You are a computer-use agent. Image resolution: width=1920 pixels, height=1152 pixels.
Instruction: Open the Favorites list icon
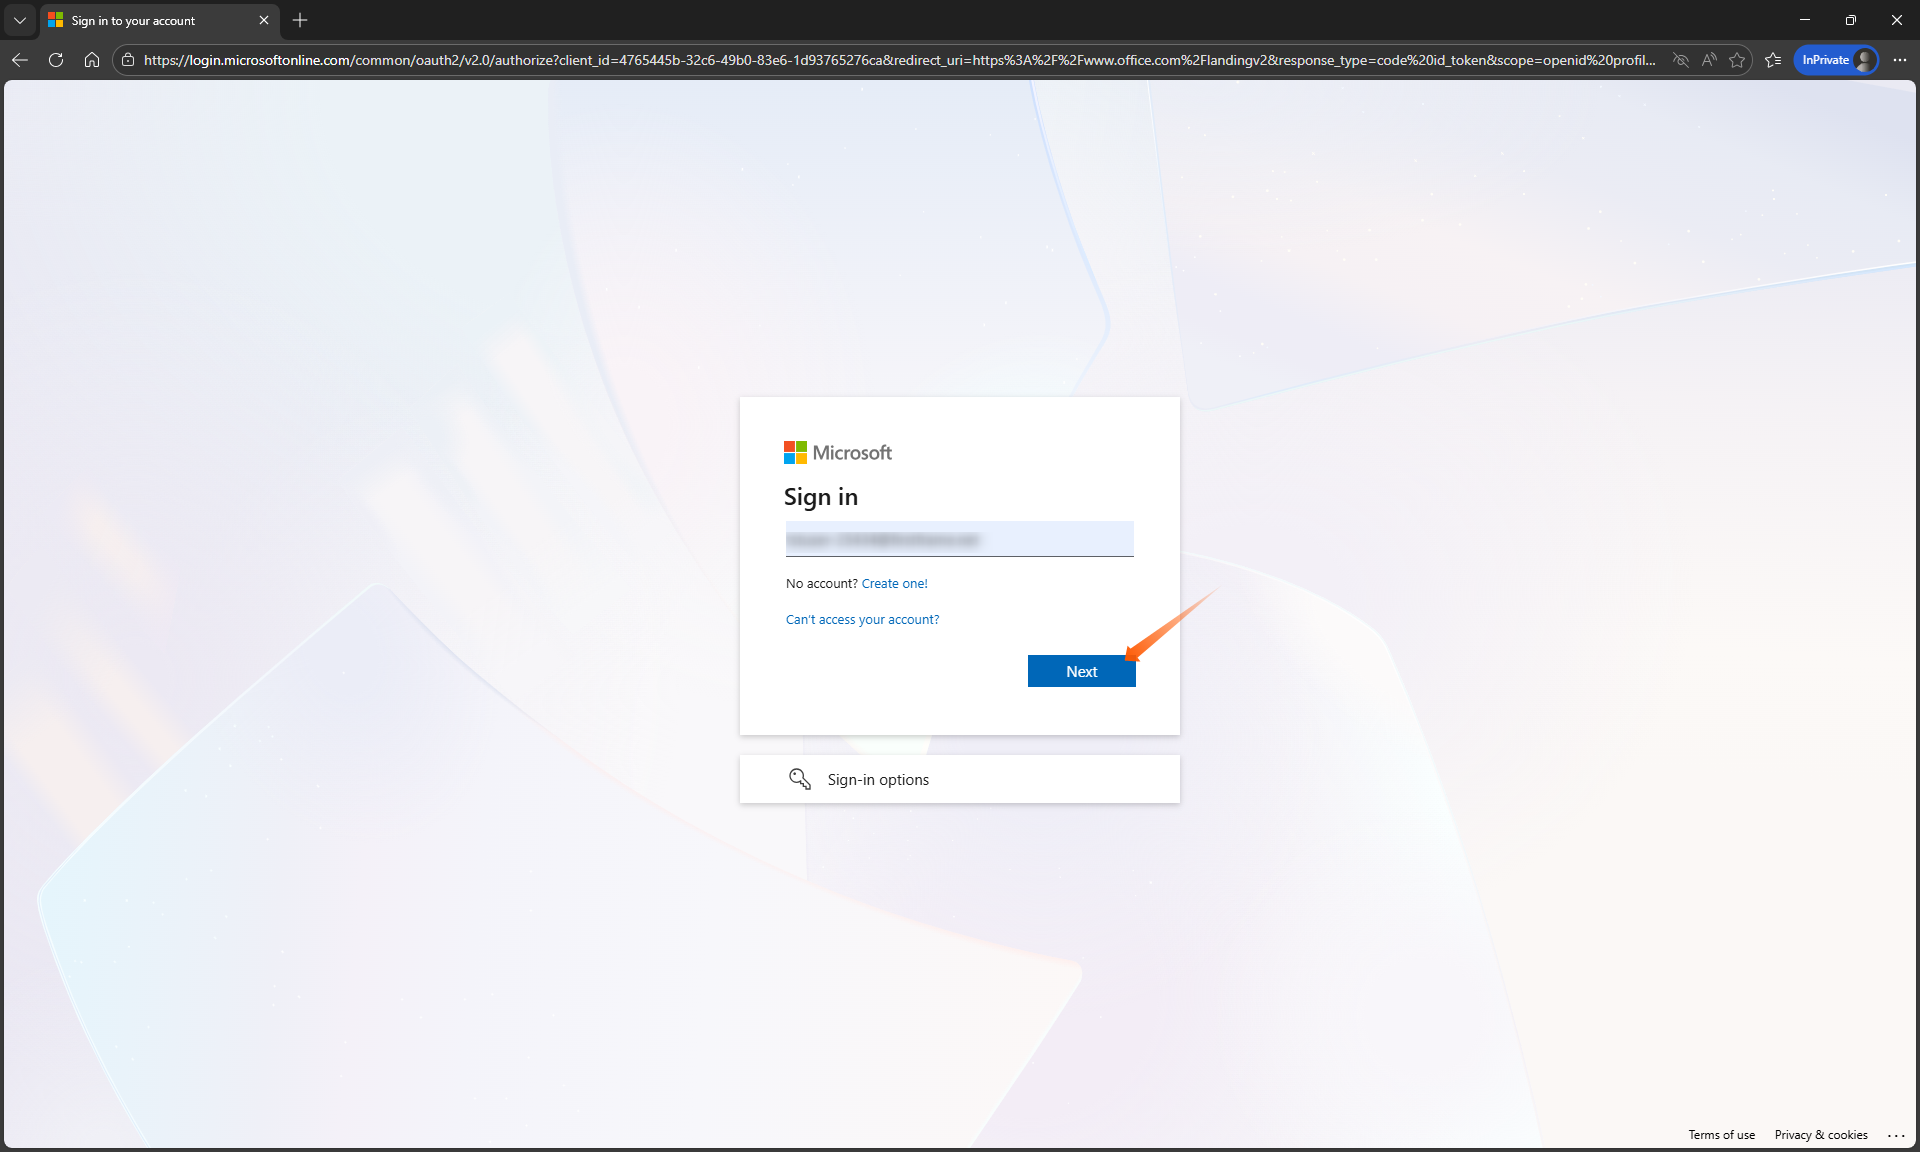1773,60
